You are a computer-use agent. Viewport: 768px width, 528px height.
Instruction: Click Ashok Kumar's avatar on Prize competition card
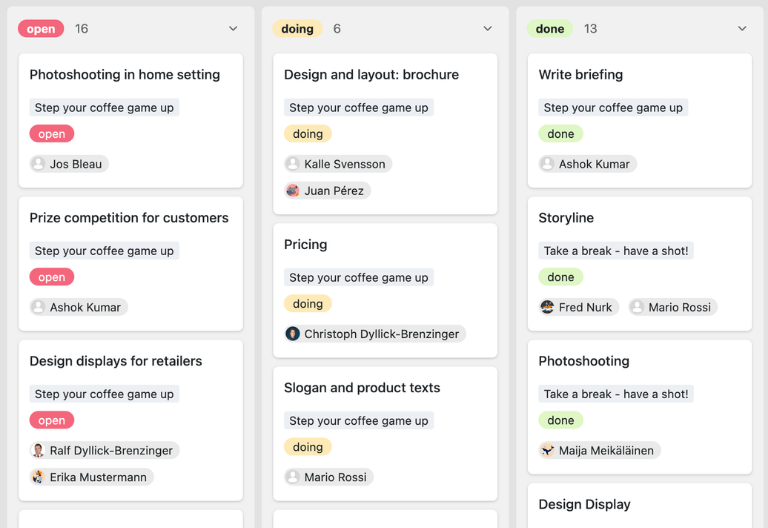pos(38,307)
